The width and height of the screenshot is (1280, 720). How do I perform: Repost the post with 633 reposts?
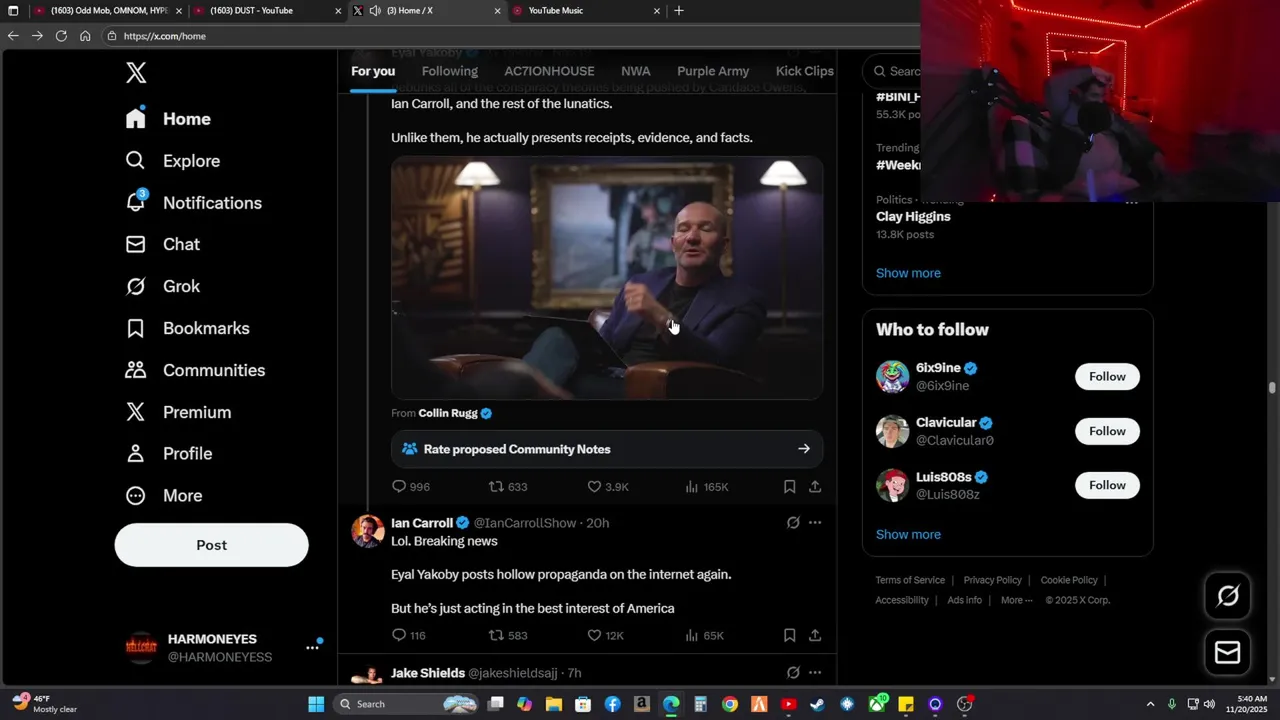point(507,487)
